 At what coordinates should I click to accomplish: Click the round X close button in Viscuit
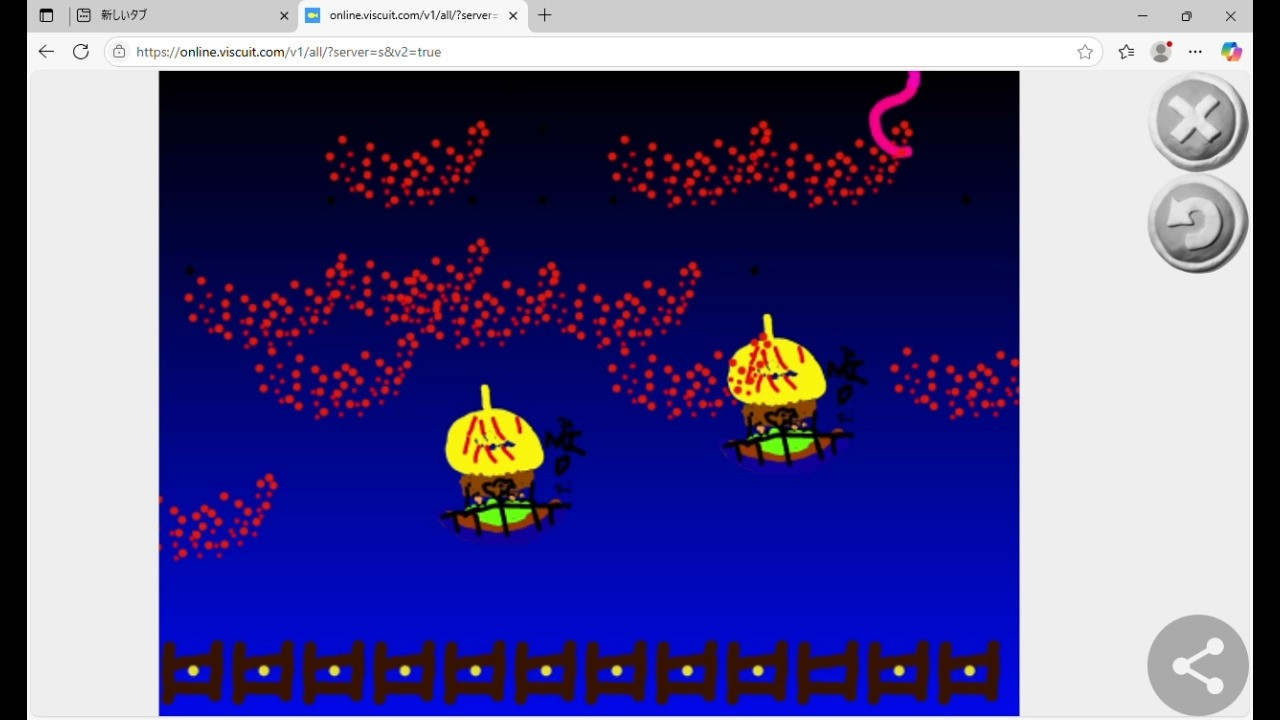coord(1197,122)
